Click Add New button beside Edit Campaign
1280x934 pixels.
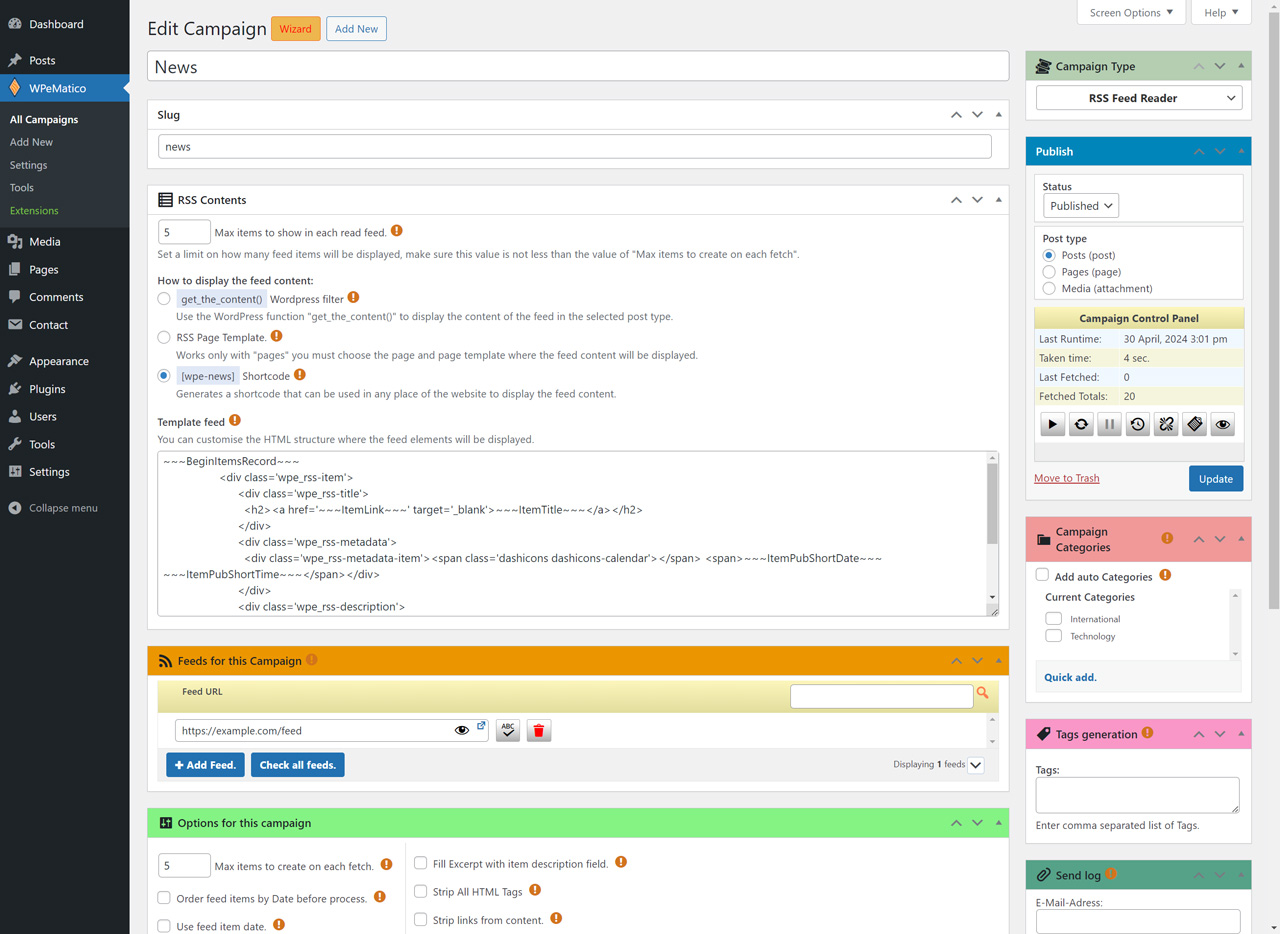[356, 29]
